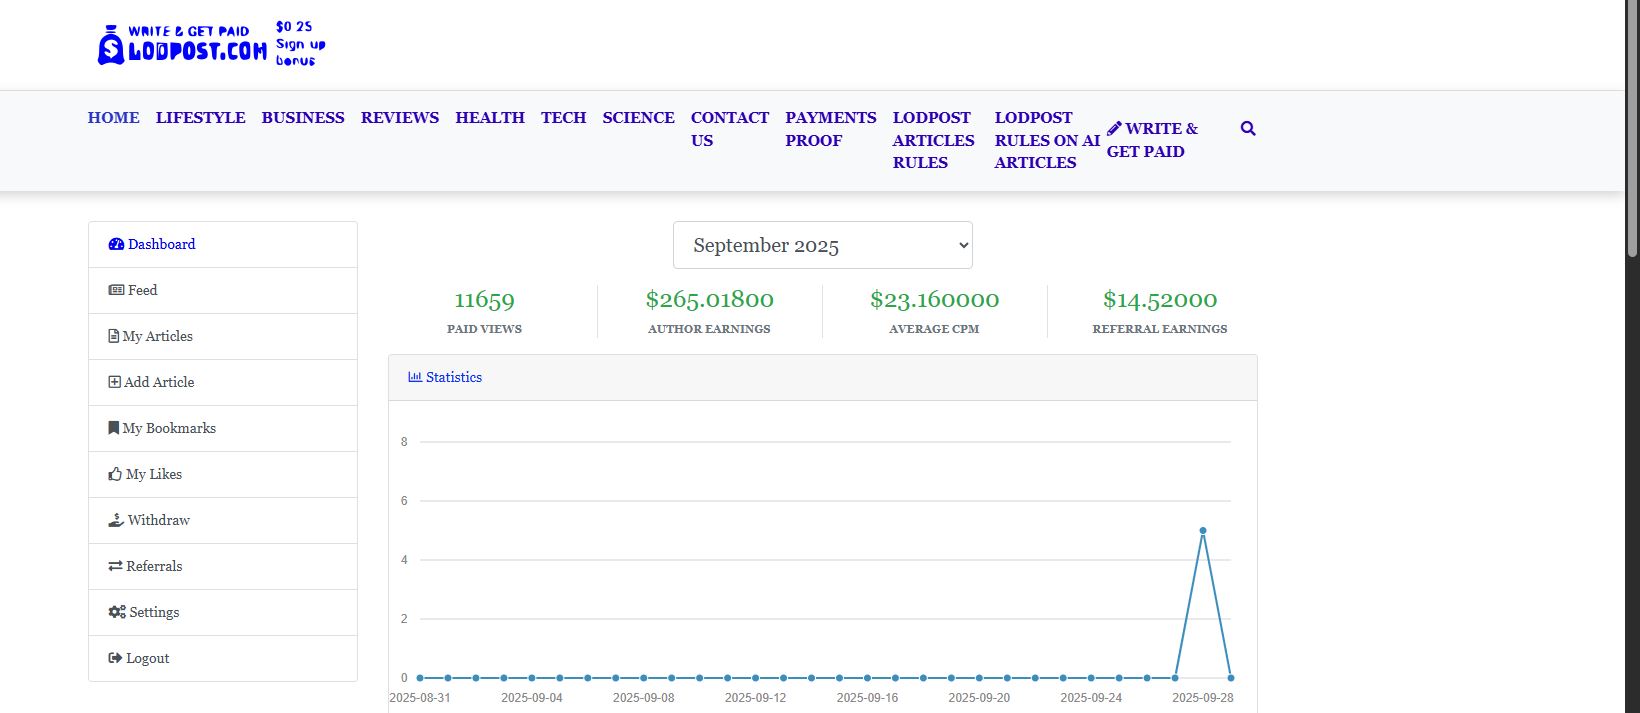Image resolution: width=1640 pixels, height=713 pixels.
Task: Open Dashboard from the sidebar
Action: tap(152, 244)
